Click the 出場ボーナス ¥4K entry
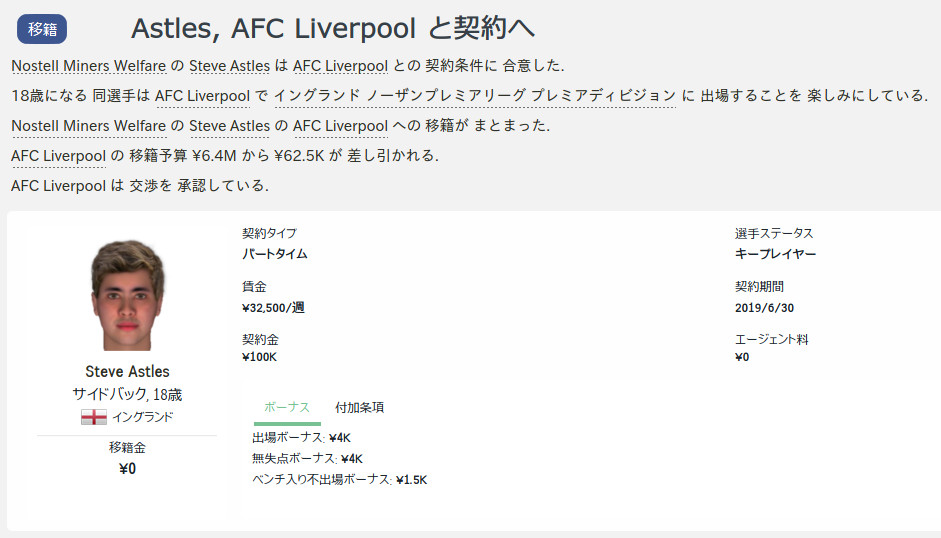Screen dimensions: 941x538 click(x=301, y=438)
